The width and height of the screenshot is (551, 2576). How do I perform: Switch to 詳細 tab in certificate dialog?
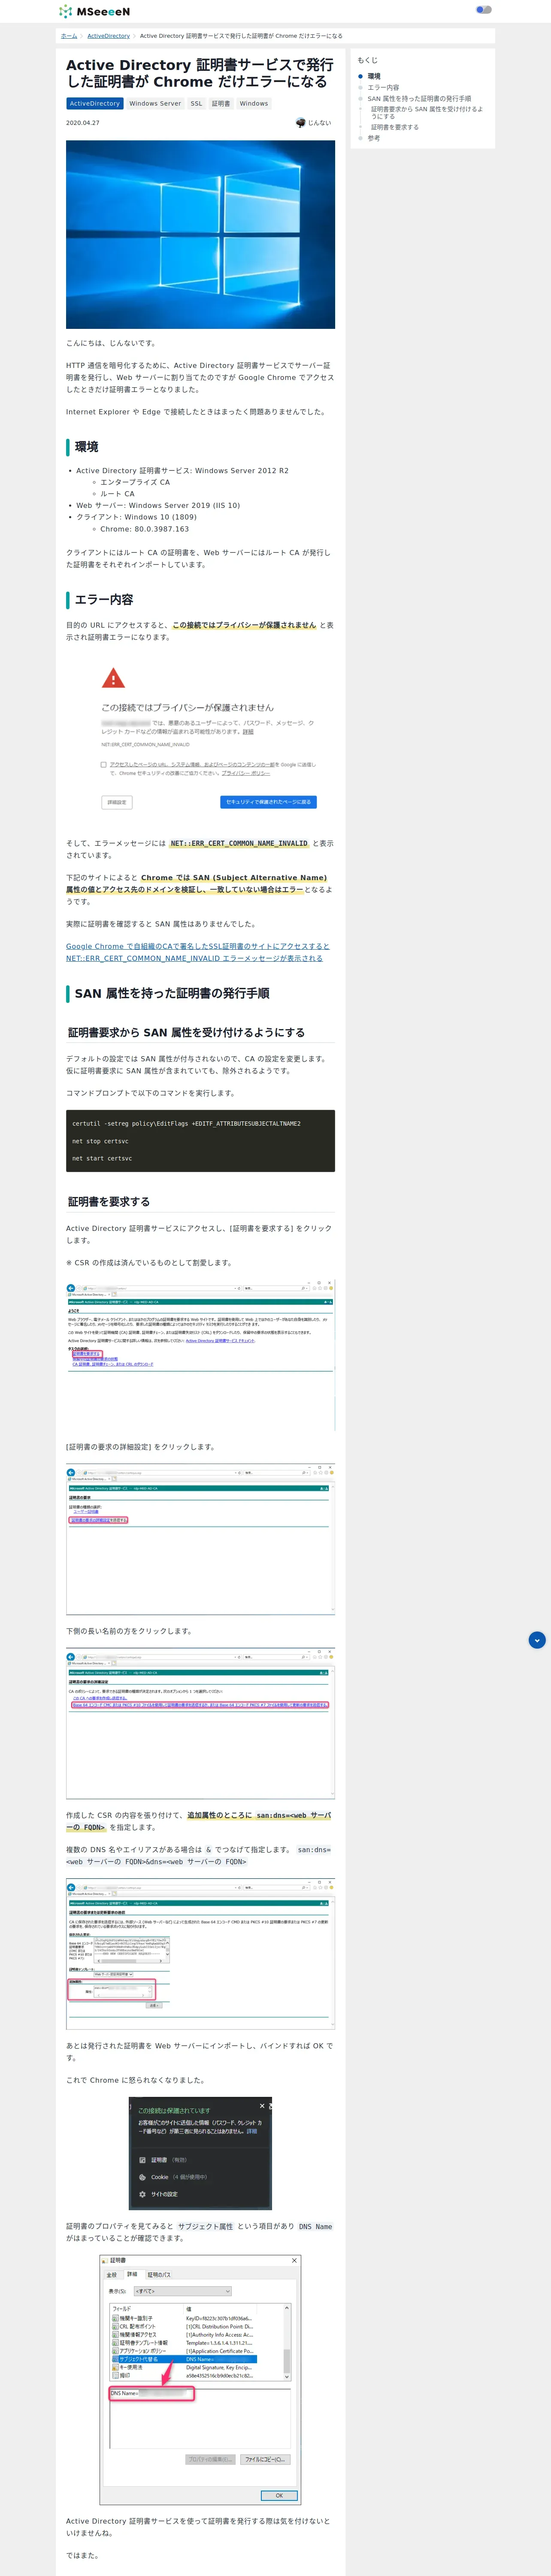coord(132,2274)
